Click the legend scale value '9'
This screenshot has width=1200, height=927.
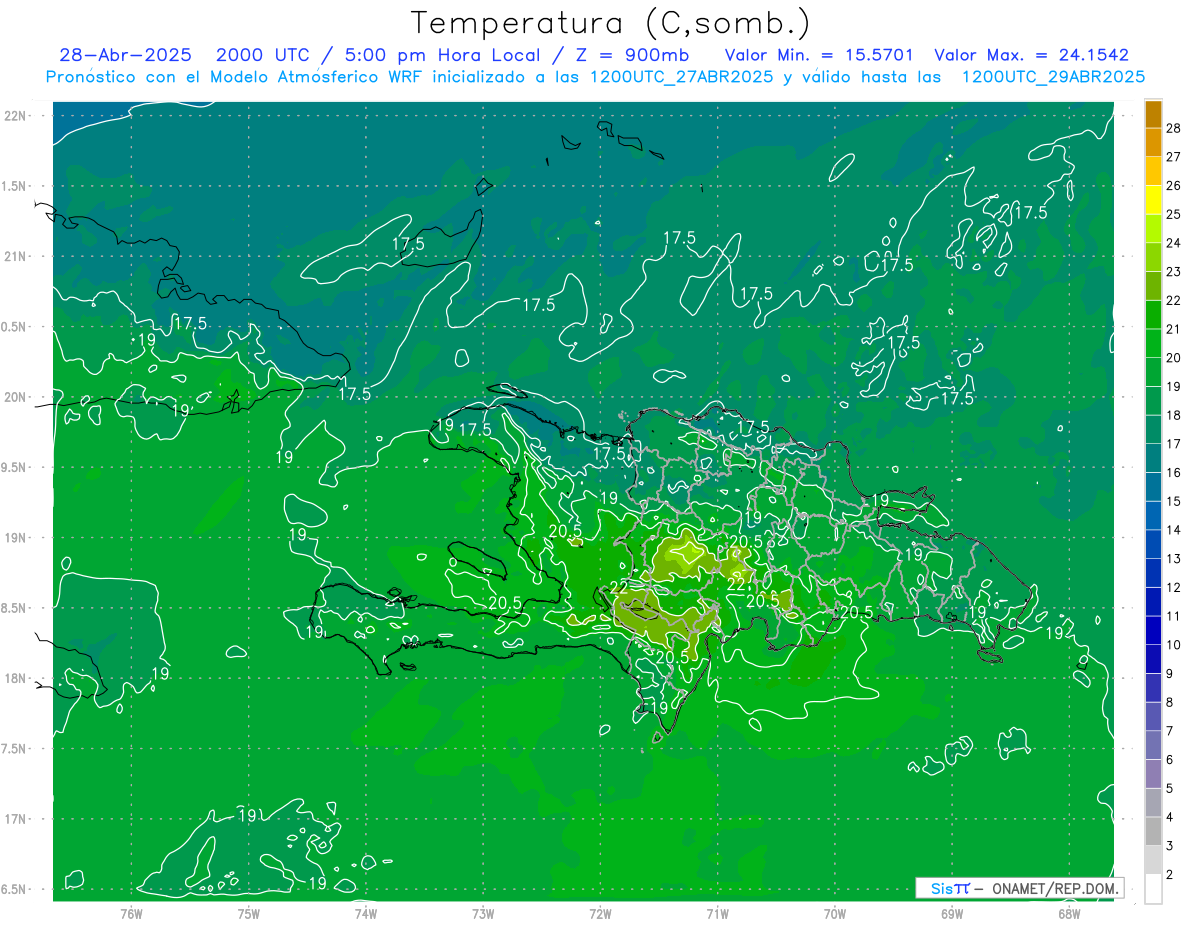click(x=1170, y=674)
